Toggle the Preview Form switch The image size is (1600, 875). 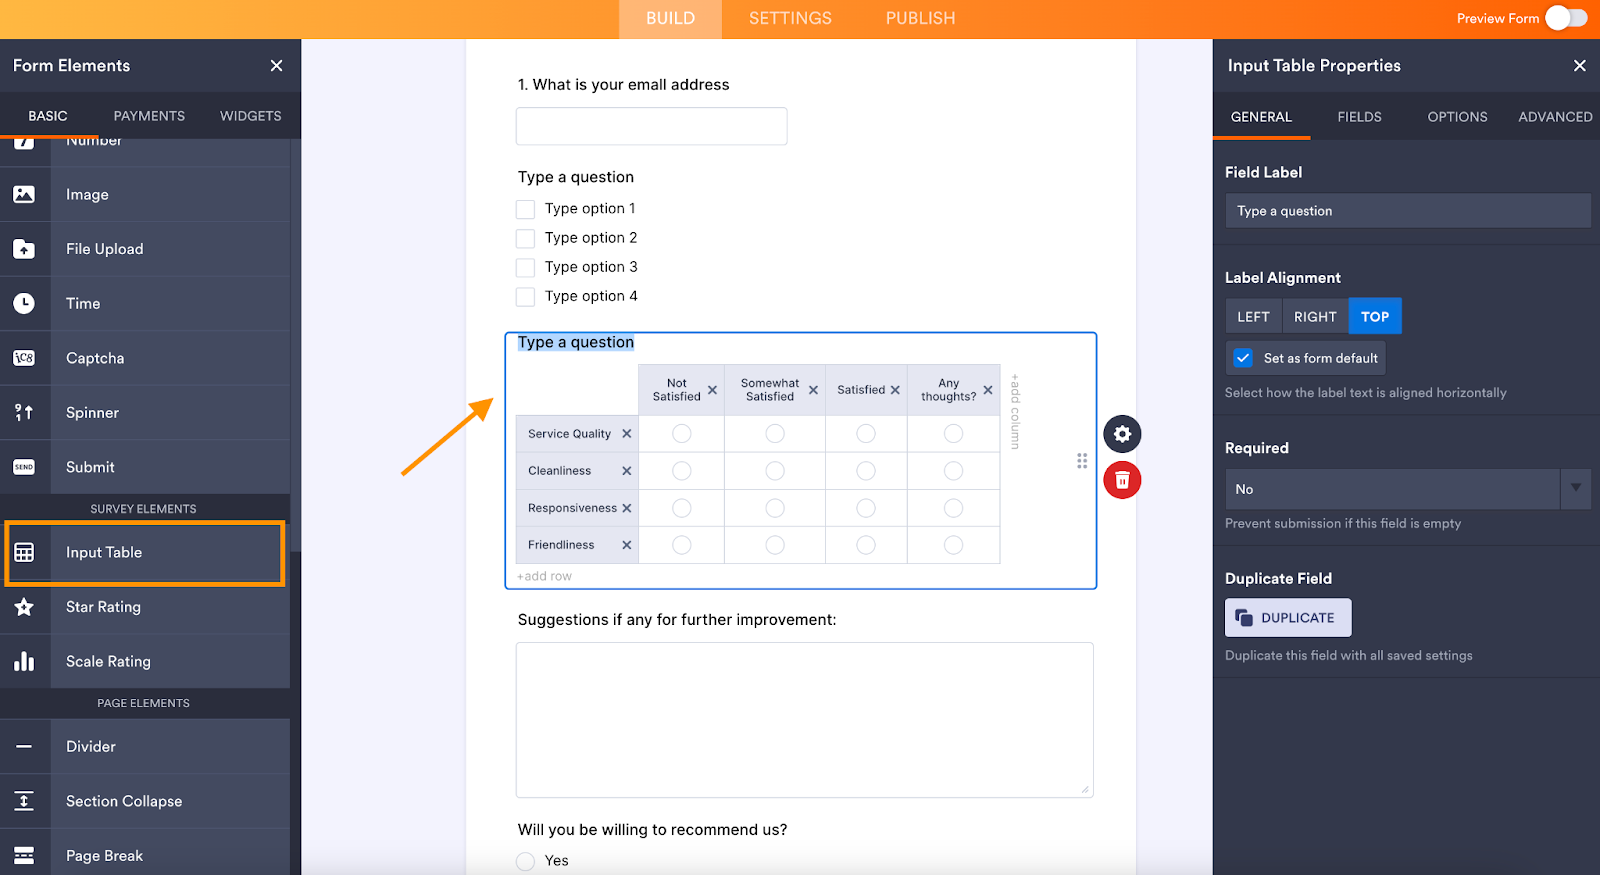pyautogui.click(x=1566, y=18)
